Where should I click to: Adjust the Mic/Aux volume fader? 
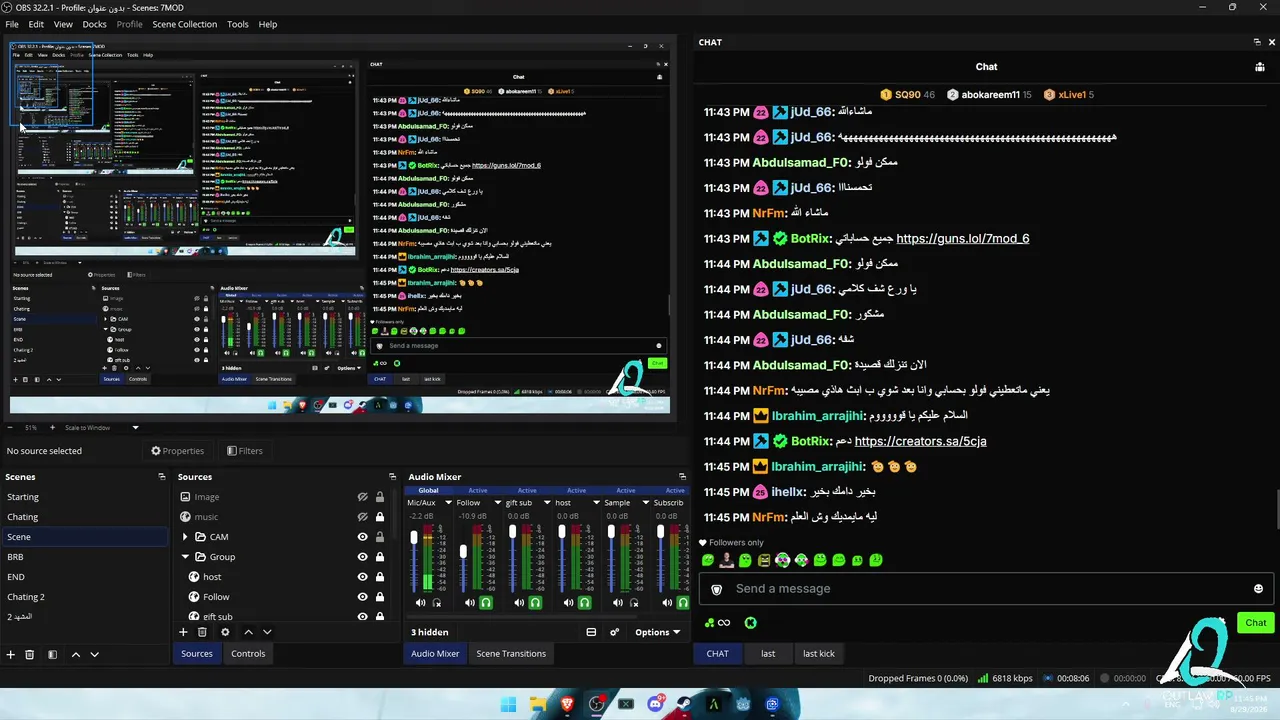click(414, 538)
